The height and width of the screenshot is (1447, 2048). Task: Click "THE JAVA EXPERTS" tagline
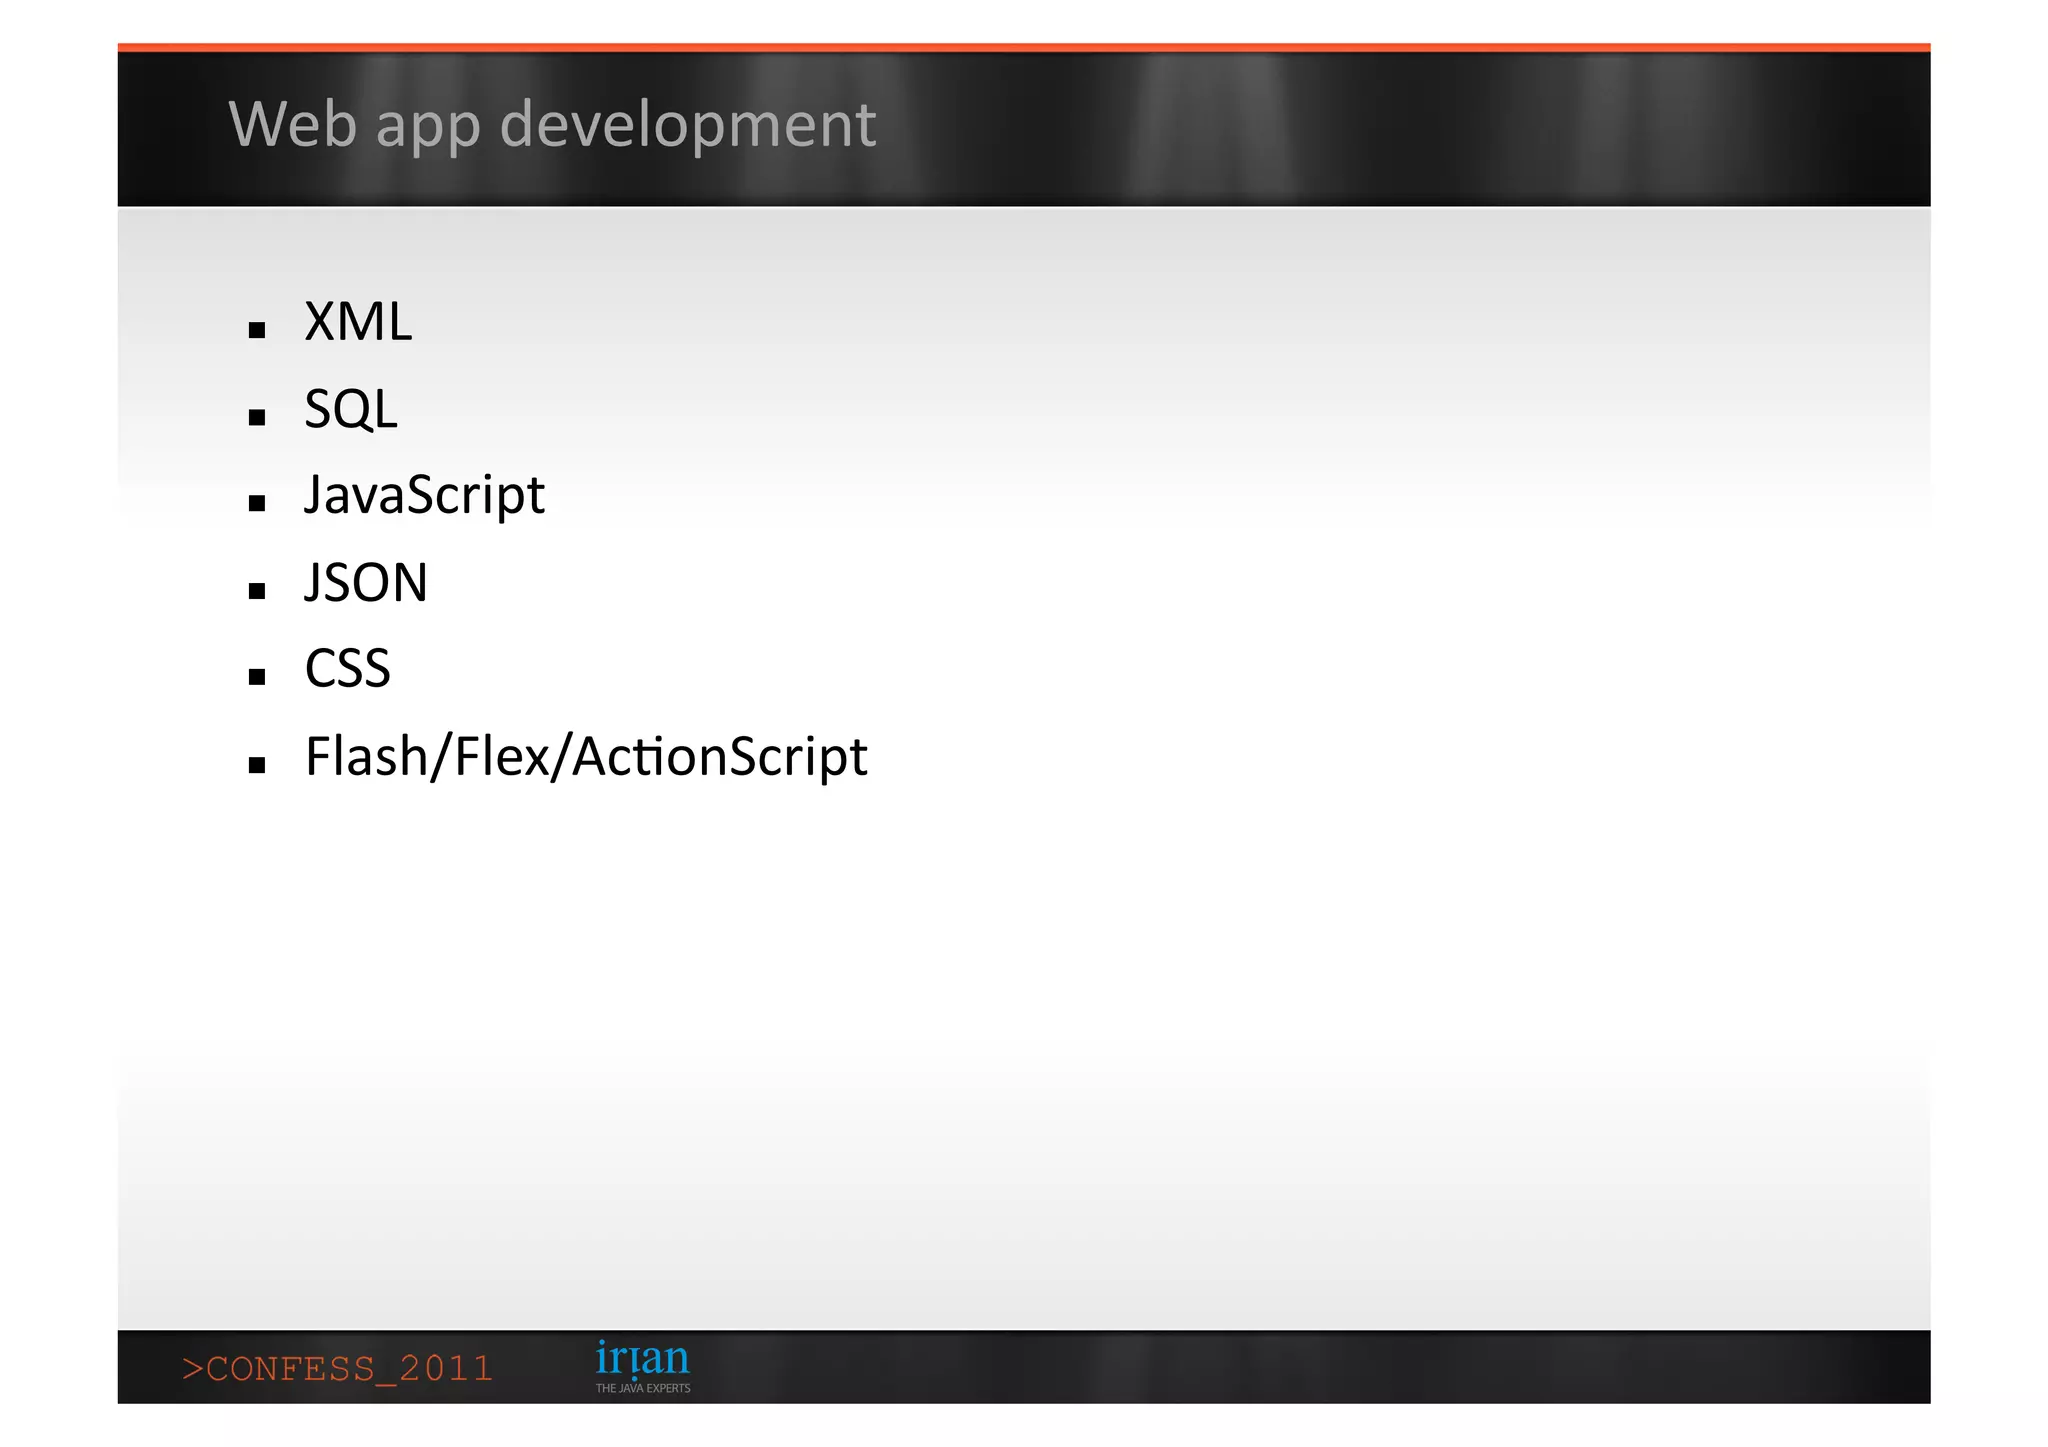click(x=643, y=1388)
